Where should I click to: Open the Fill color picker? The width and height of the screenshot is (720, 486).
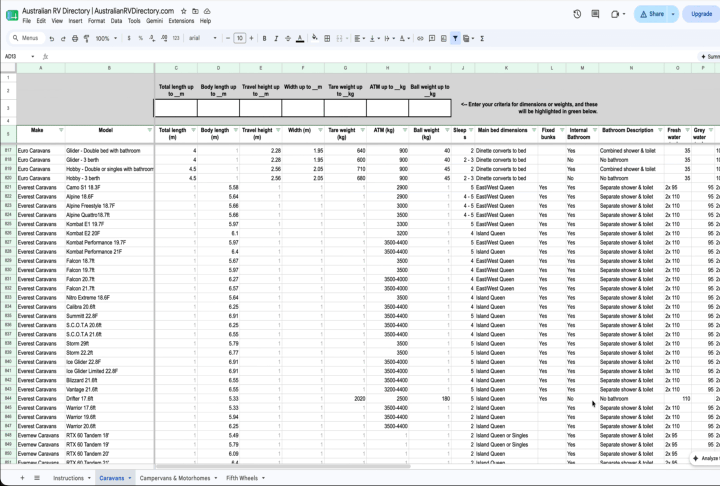[x=315, y=38]
